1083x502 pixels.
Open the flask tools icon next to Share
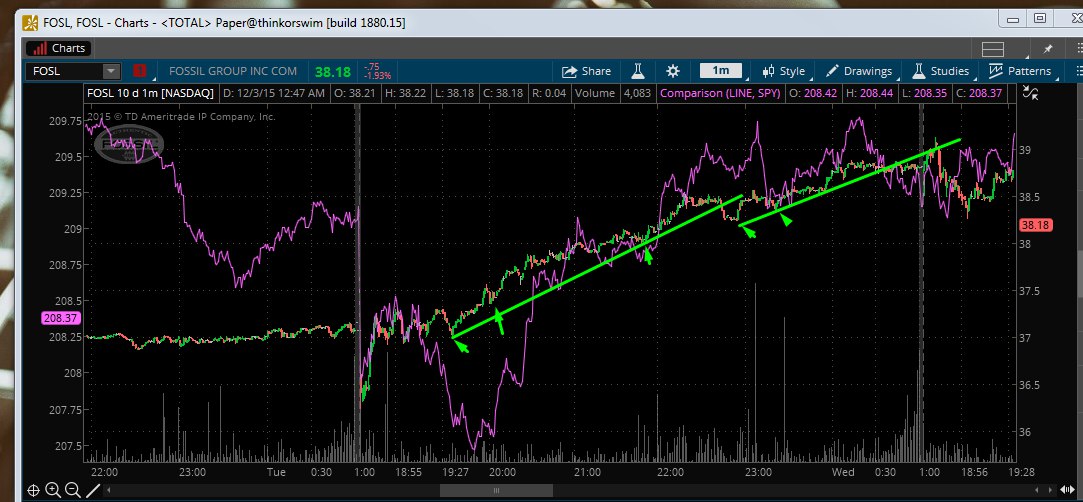click(638, 71)
